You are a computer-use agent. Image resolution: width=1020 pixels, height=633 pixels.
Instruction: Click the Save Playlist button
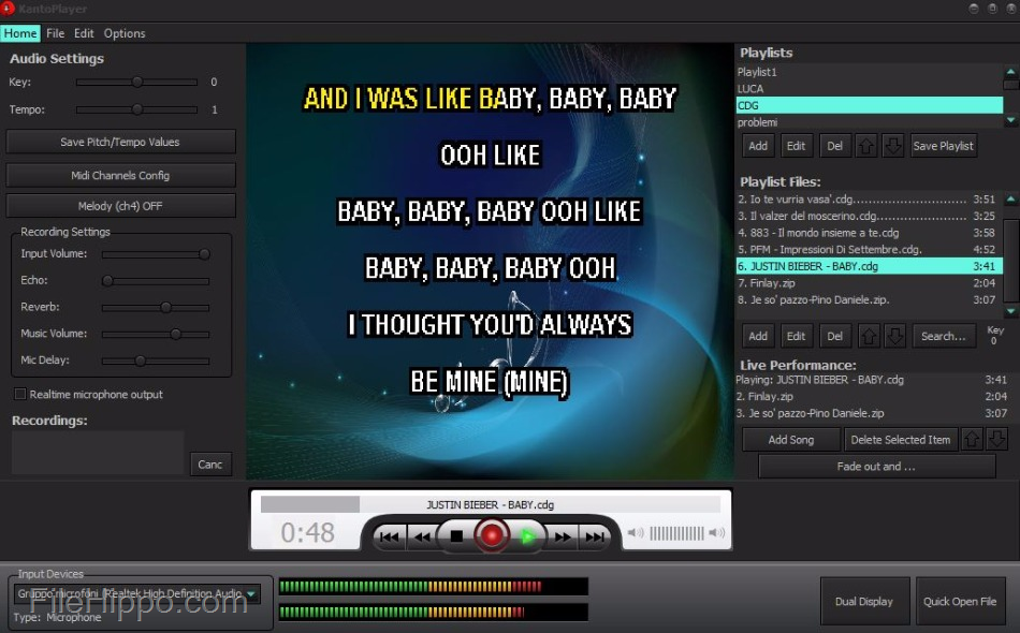point(943,146)
